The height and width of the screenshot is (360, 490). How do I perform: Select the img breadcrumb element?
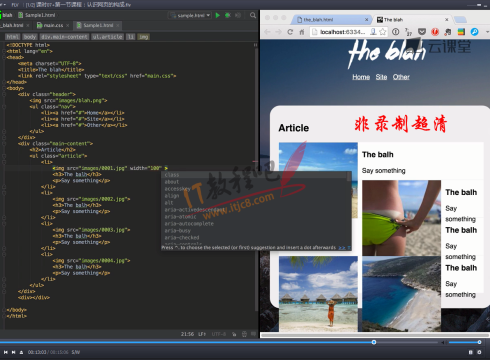click(144, 37)
